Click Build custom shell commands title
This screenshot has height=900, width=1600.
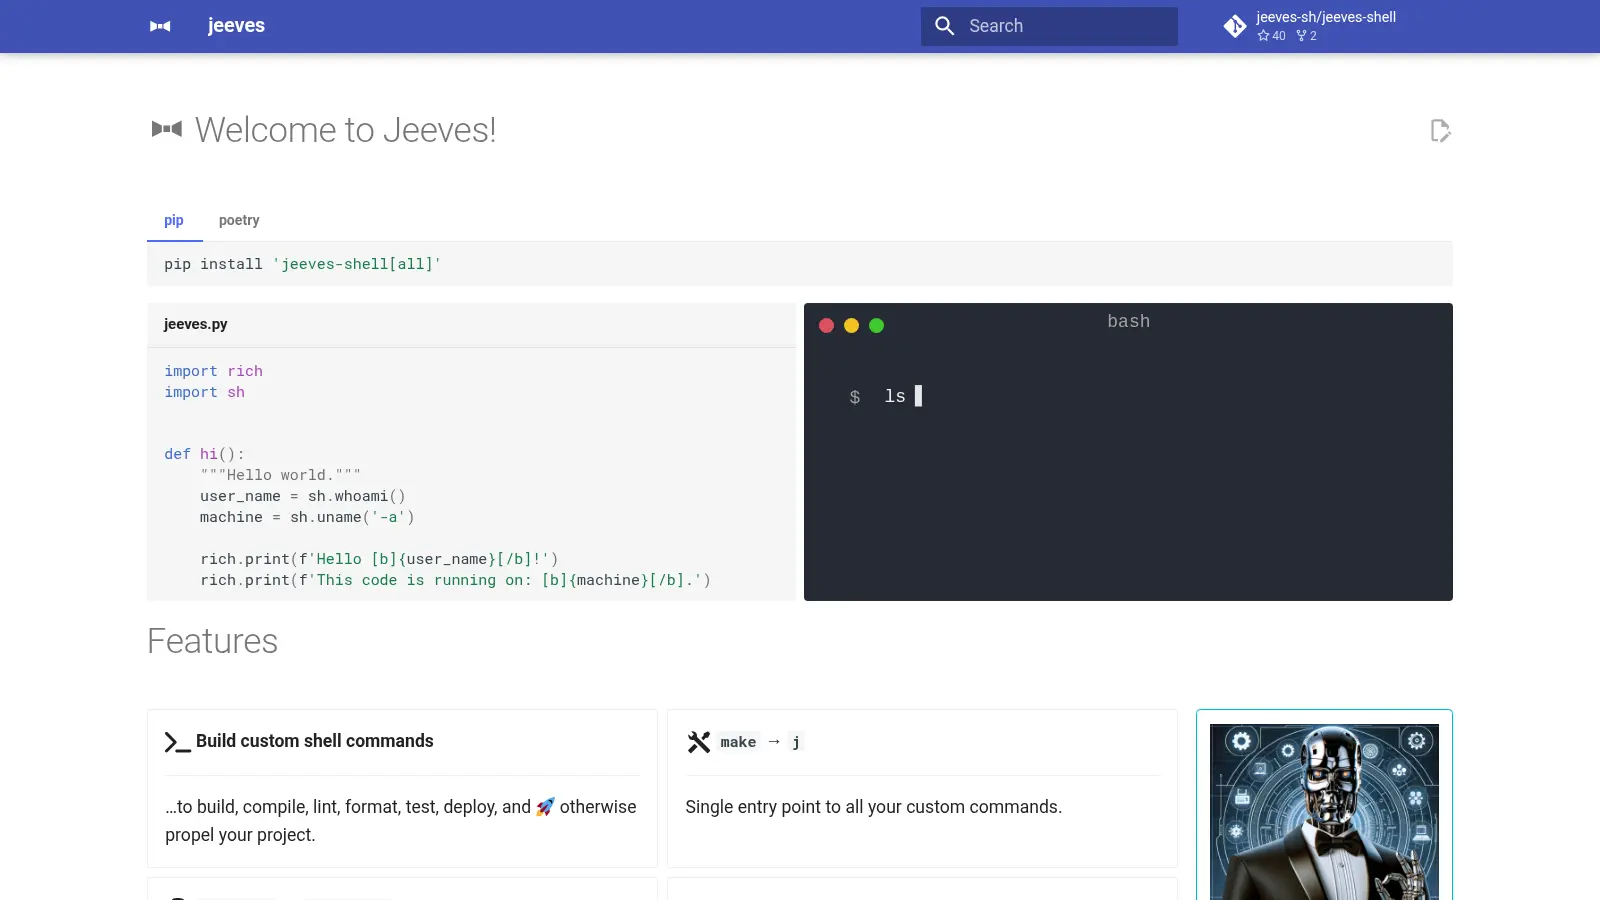(x=315, y=741)
